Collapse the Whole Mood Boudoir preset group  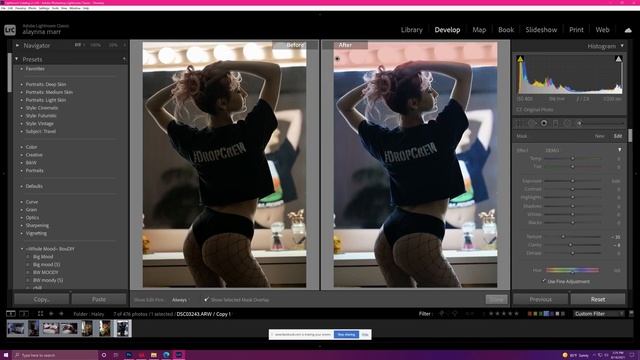pos(22,249)
